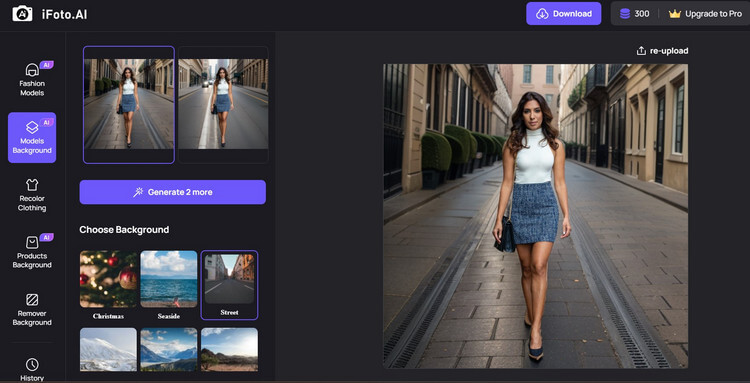Choose the Street background
Viewport: 750px width, 383px height.
coord(229,285)
